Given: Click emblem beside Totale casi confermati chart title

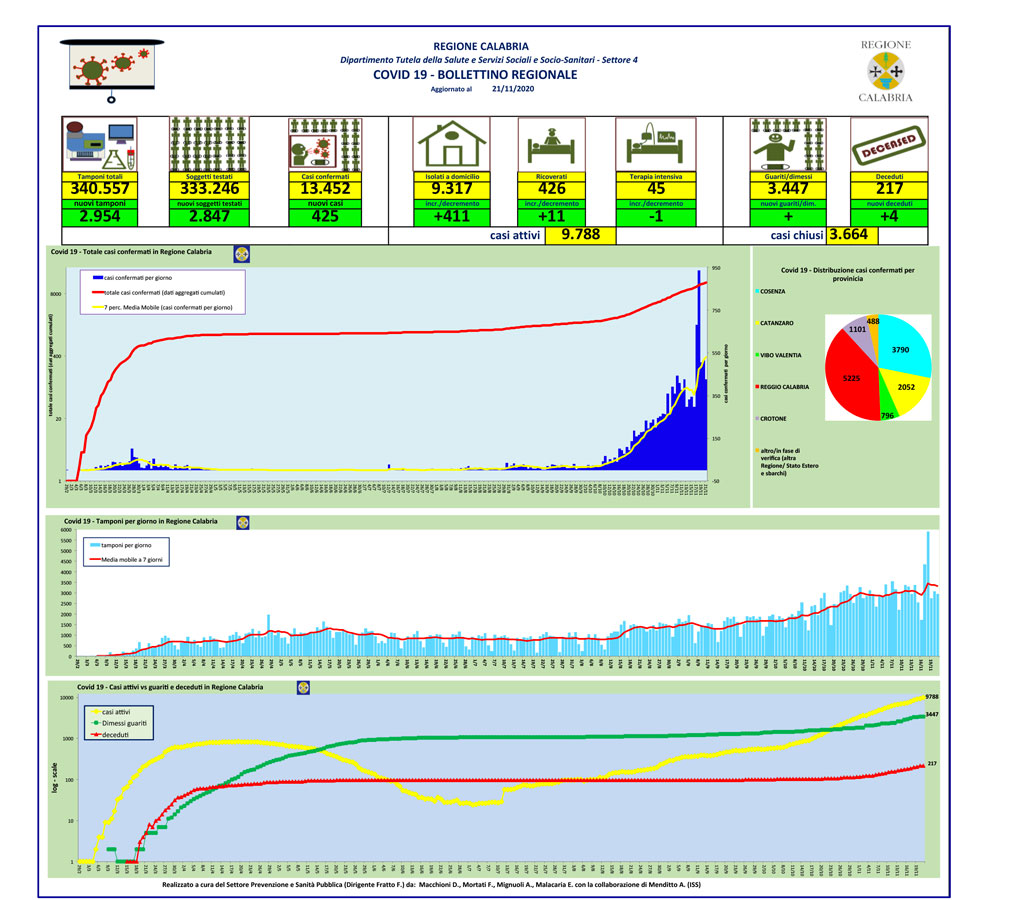Looking at the screenshot, I should 242,254.
